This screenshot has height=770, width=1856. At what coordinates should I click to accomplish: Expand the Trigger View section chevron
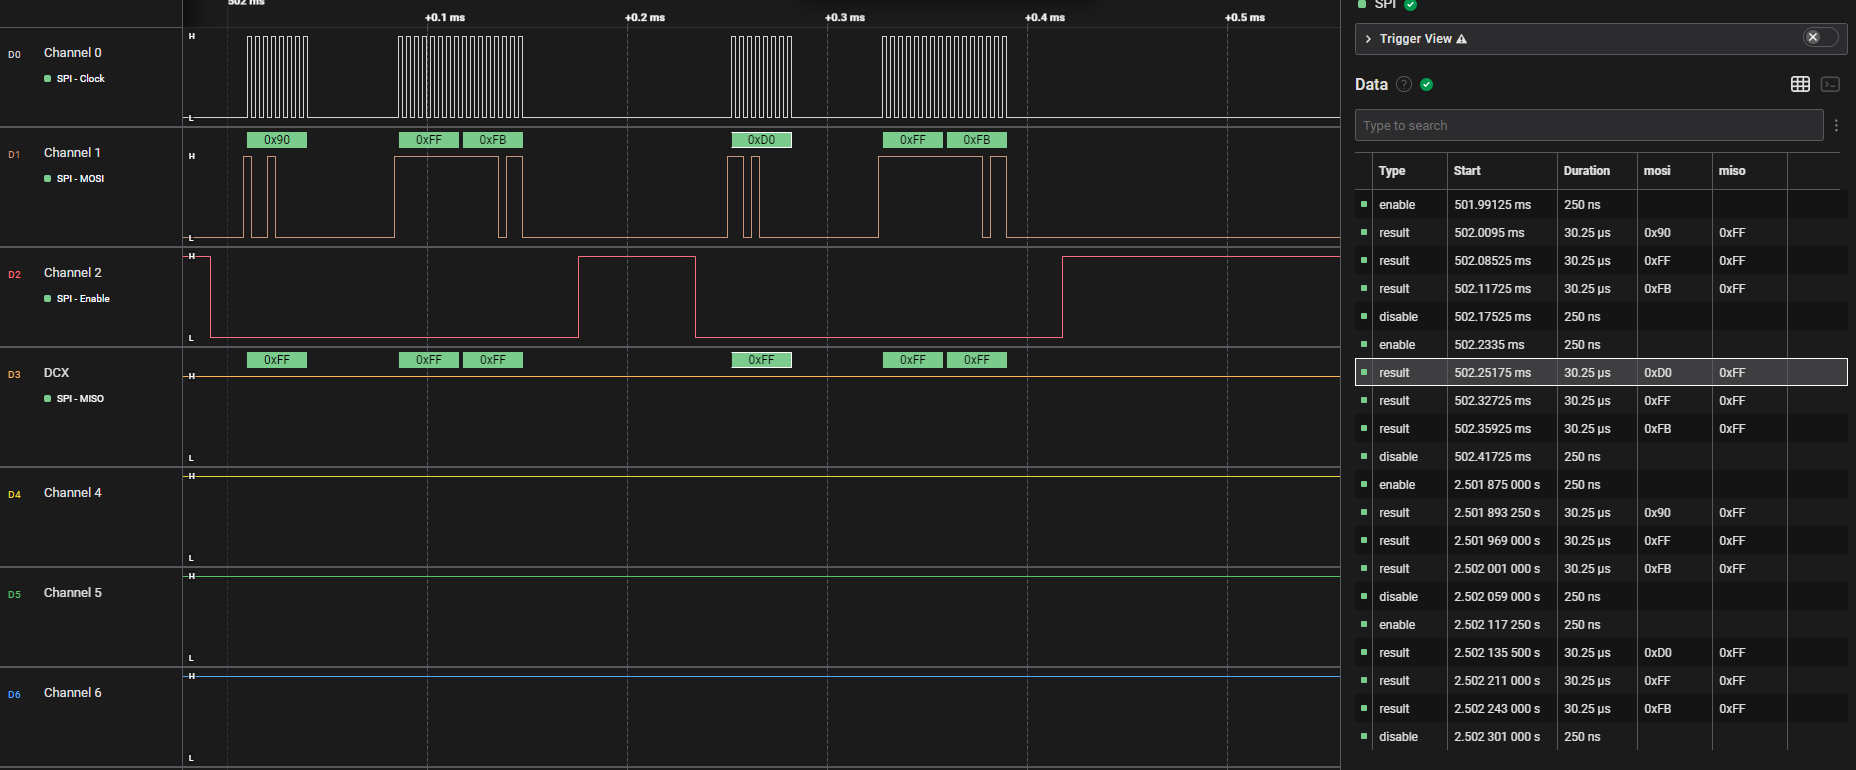click(1368, 39)
